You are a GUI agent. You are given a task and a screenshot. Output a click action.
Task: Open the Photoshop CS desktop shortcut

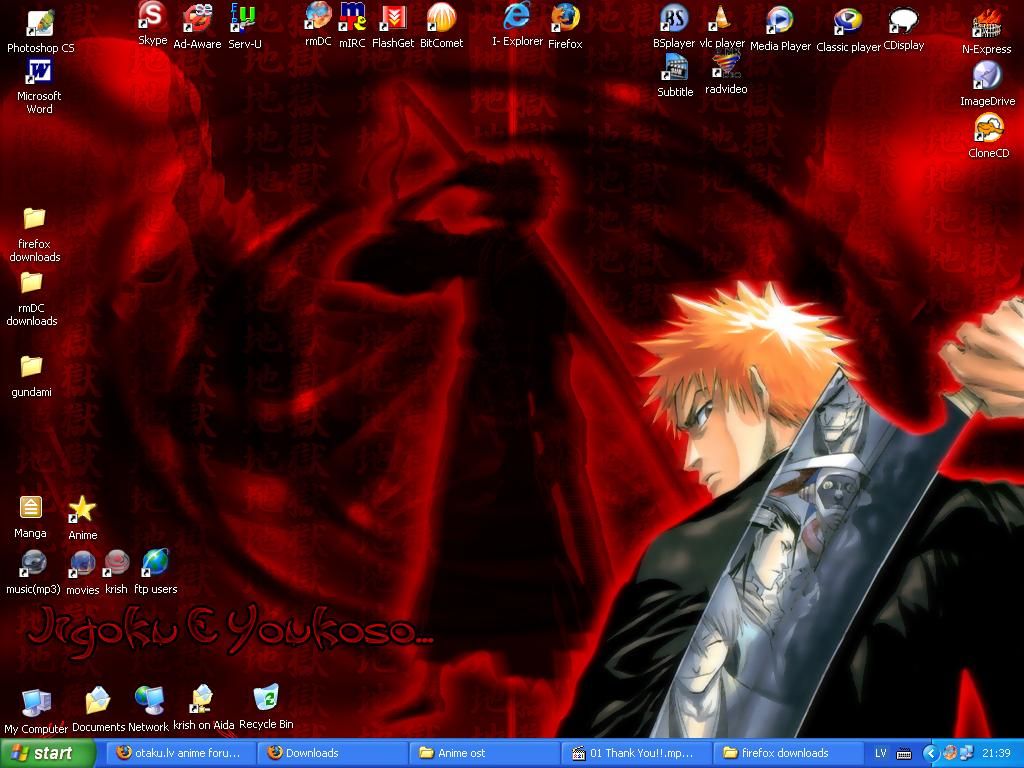coord(40,24)
